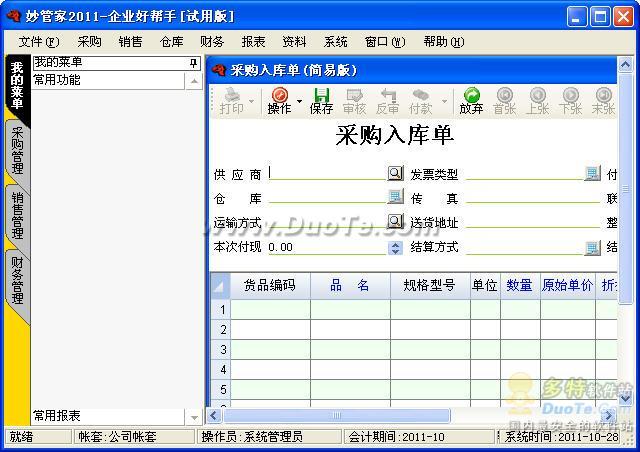This screenshot has height=452, width=640.
Task: Click the horizontal scrollbar thumb
Action: (336, 416)
